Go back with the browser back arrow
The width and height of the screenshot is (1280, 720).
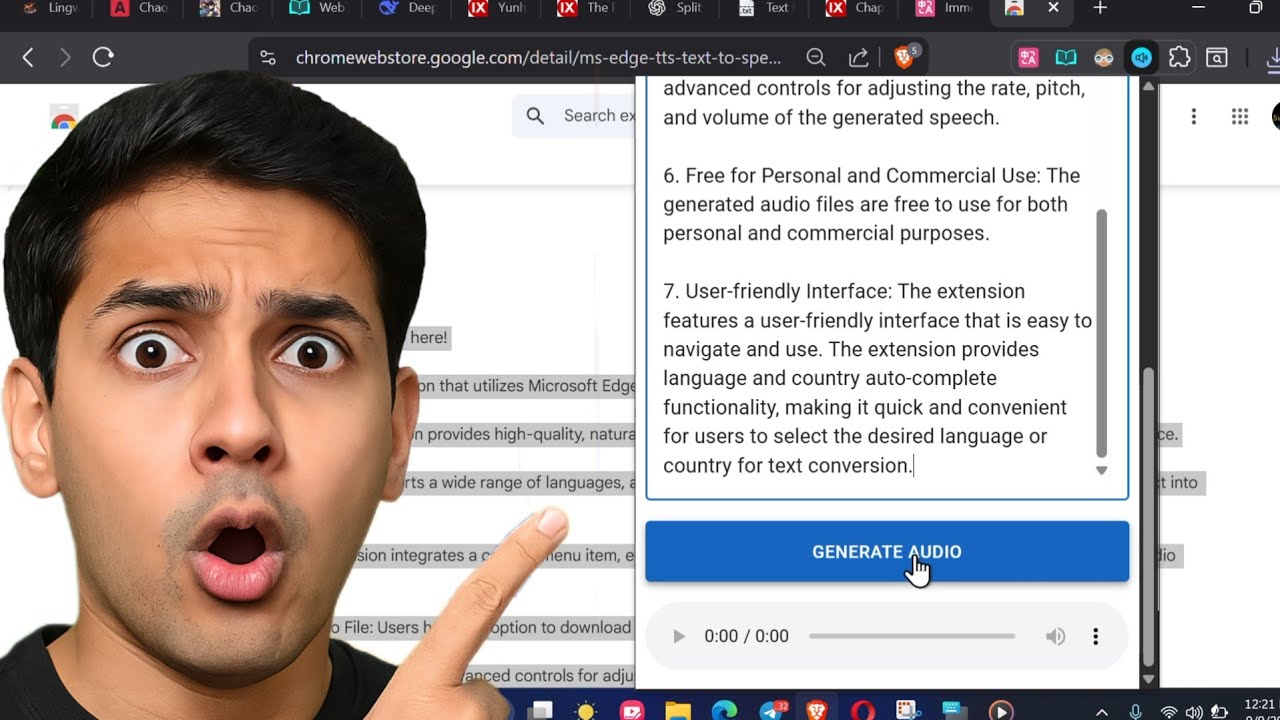(28, 57)
